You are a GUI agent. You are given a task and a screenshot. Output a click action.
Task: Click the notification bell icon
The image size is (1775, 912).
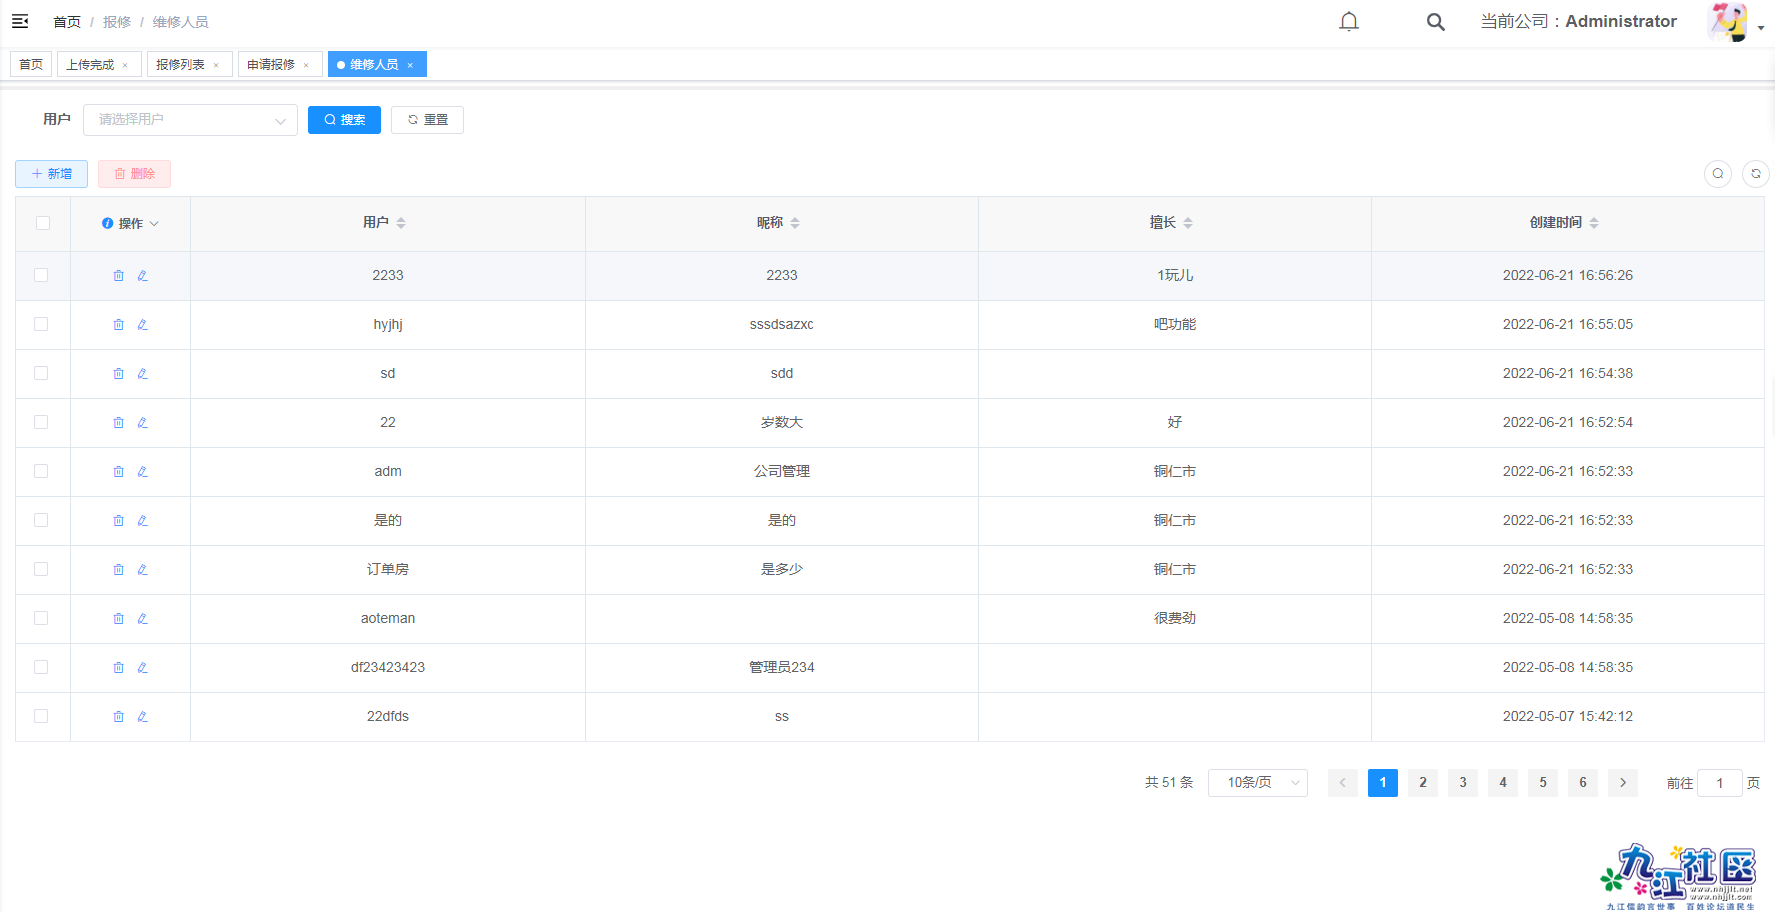[1349, 22]
